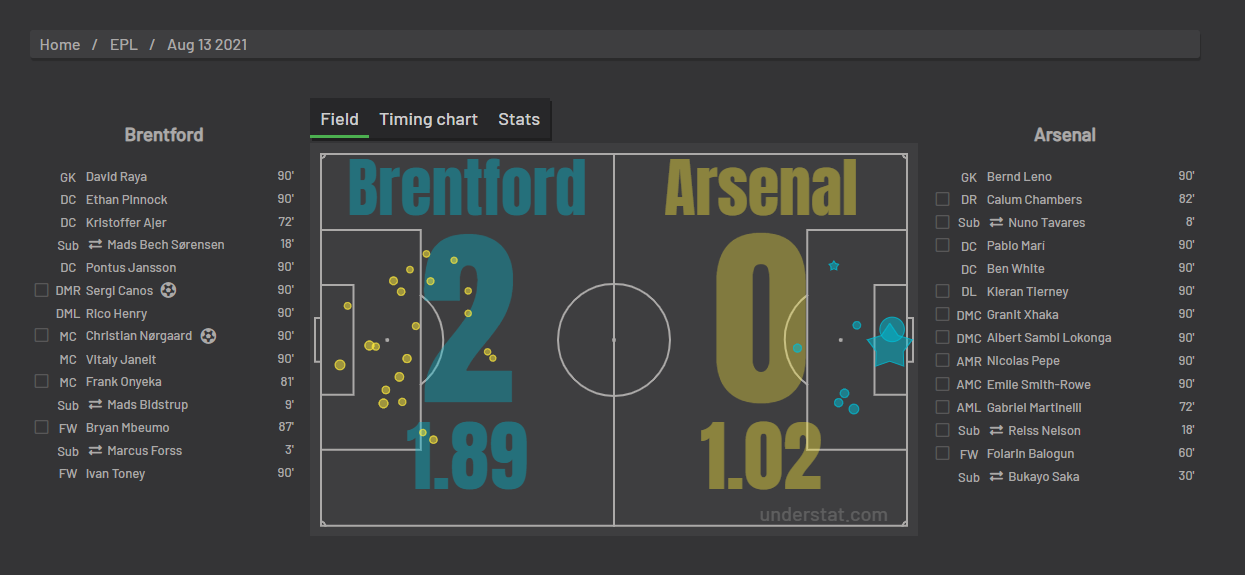Tick the checkbox for Sergi Canos
The width and height of the screenshot is (1245, 575).
(x=41, y=290)
